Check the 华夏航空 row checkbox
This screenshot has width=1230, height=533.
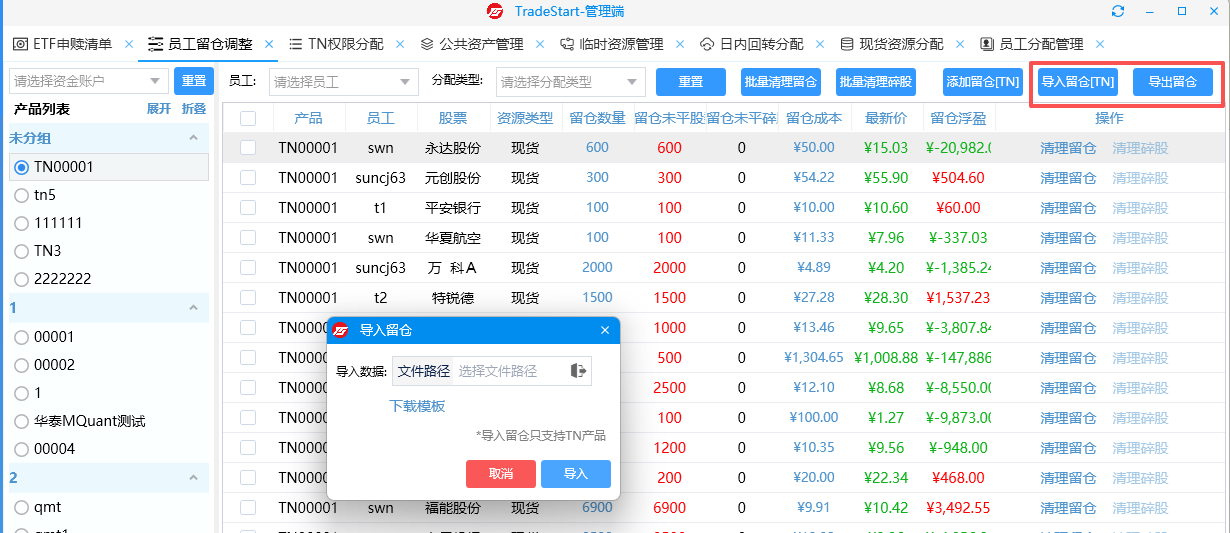248,238
